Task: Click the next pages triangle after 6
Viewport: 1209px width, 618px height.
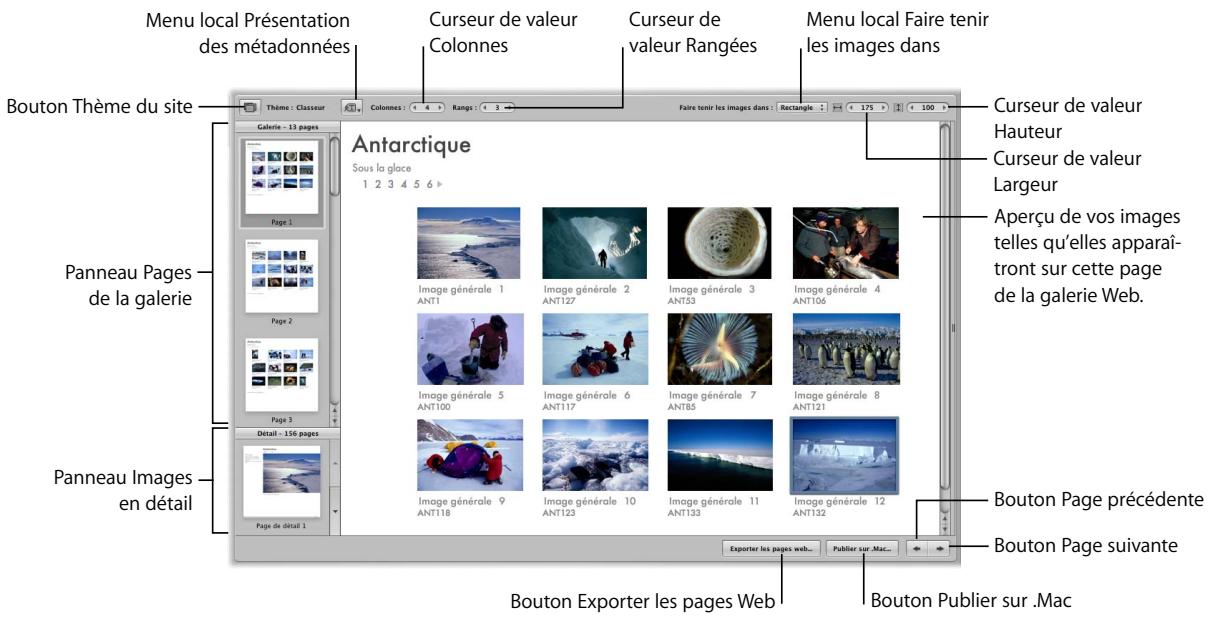Action: 439,184
